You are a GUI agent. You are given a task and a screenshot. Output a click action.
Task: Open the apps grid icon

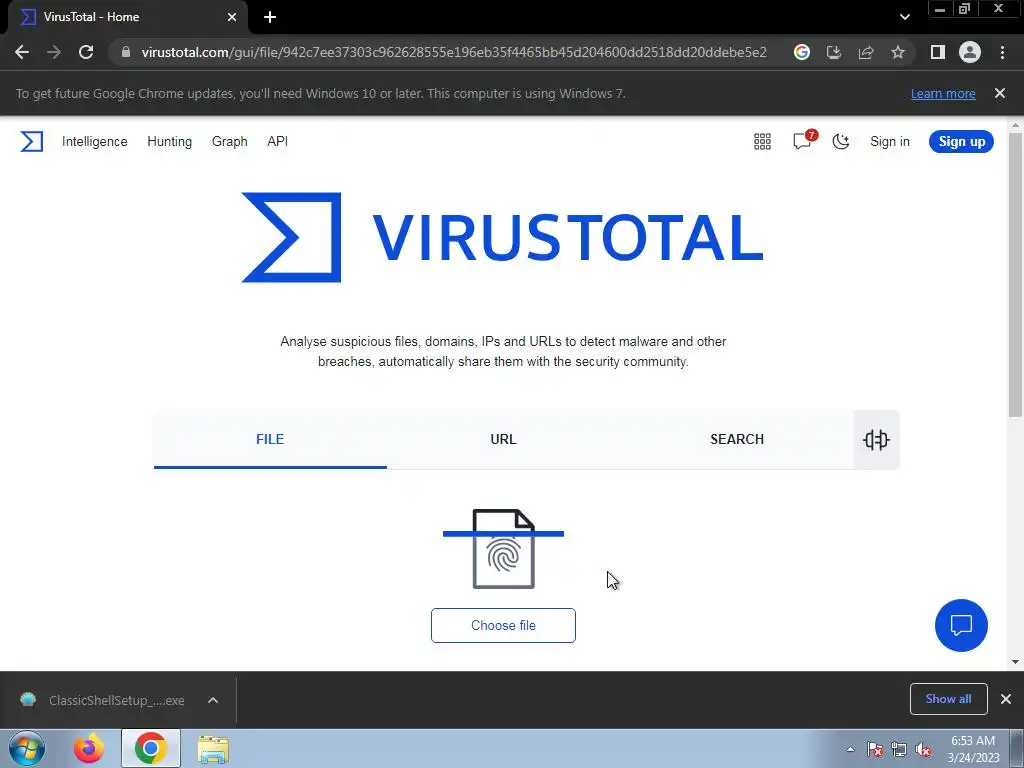(x=762, y=142)
